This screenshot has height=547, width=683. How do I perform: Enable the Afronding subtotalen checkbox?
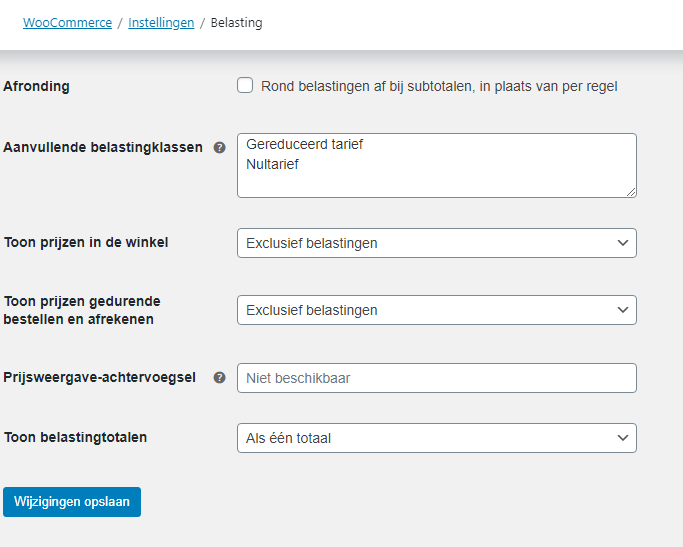[245, 85]
